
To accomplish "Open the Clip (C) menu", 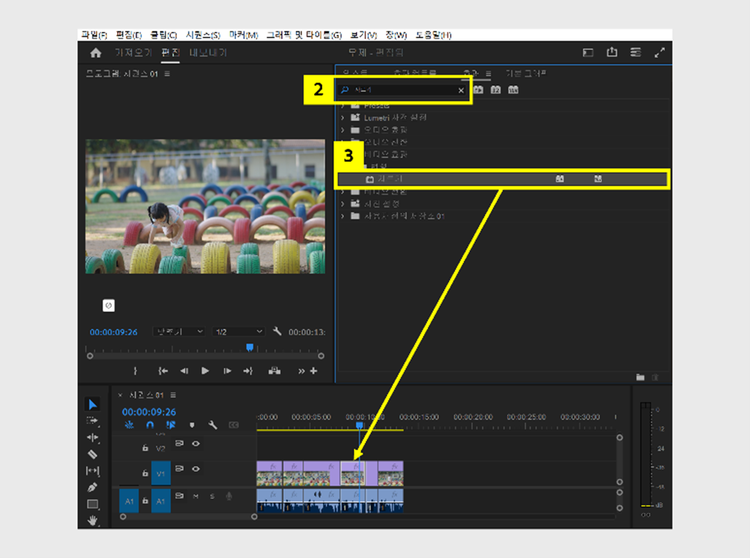I will tap(164, 35).
